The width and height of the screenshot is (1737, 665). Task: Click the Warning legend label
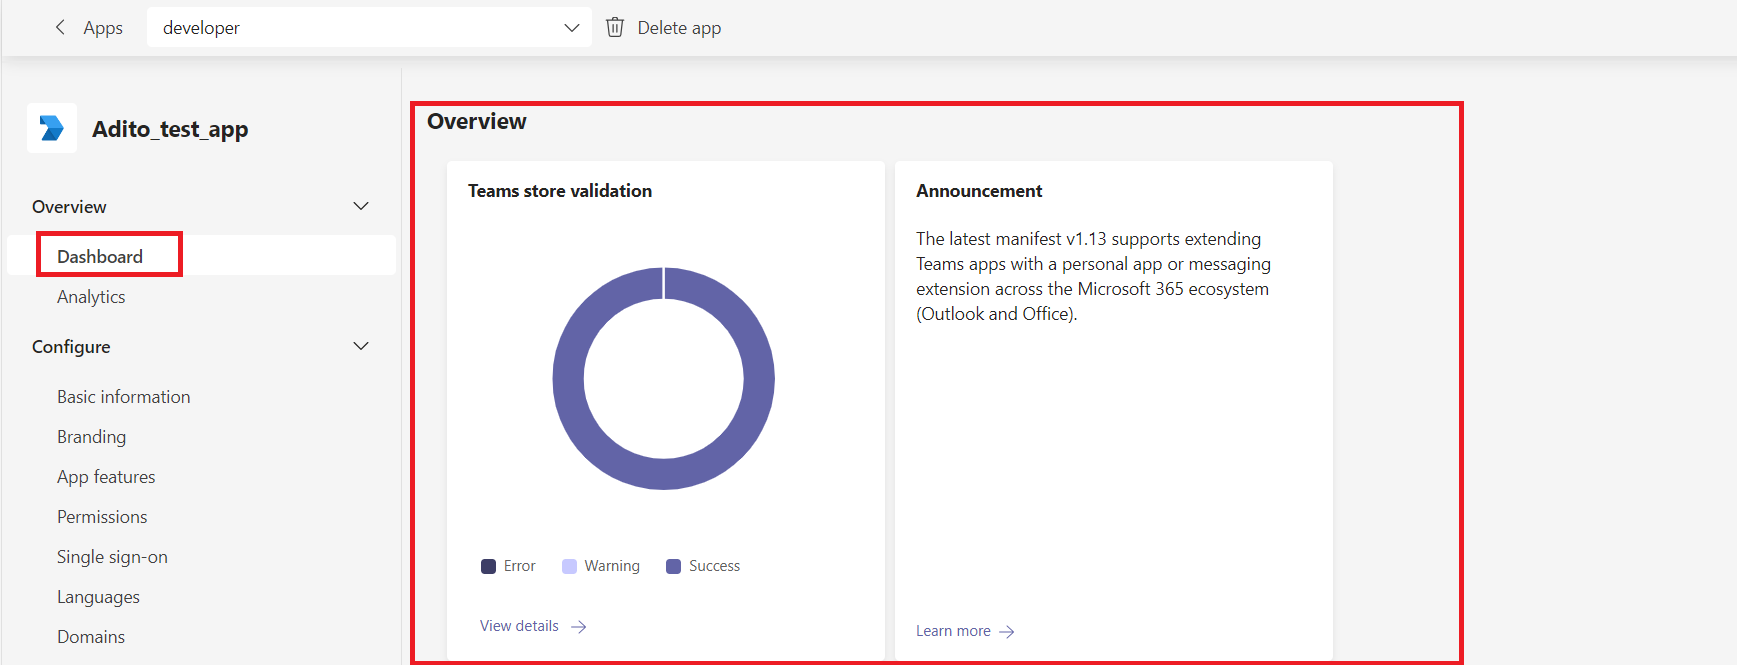coord(612,566)
